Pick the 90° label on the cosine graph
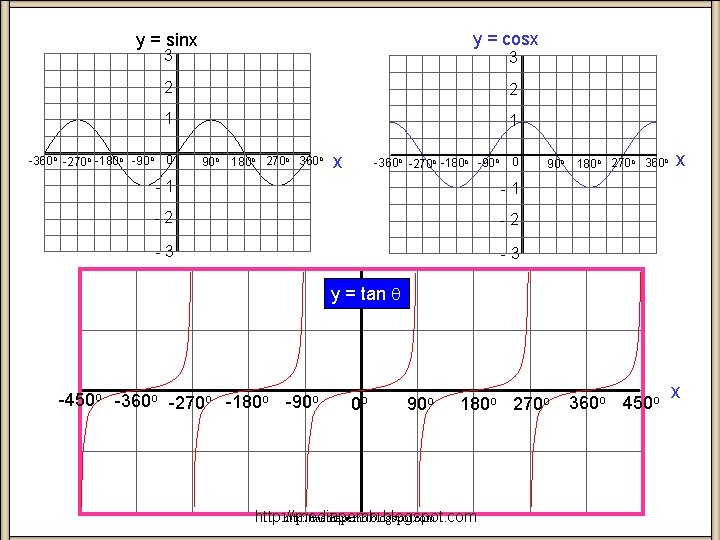 click(x=556, y=163)
